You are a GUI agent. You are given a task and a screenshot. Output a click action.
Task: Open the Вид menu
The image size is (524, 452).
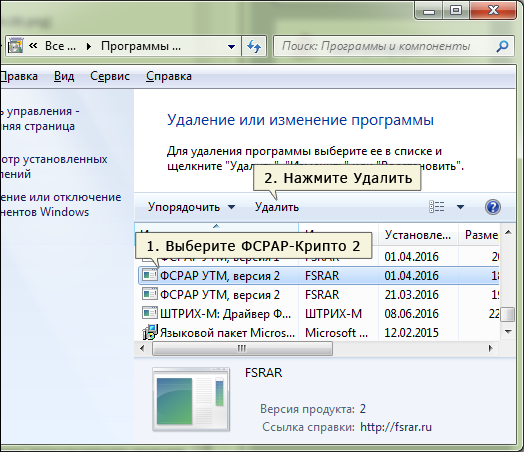[x=64, y=76]
